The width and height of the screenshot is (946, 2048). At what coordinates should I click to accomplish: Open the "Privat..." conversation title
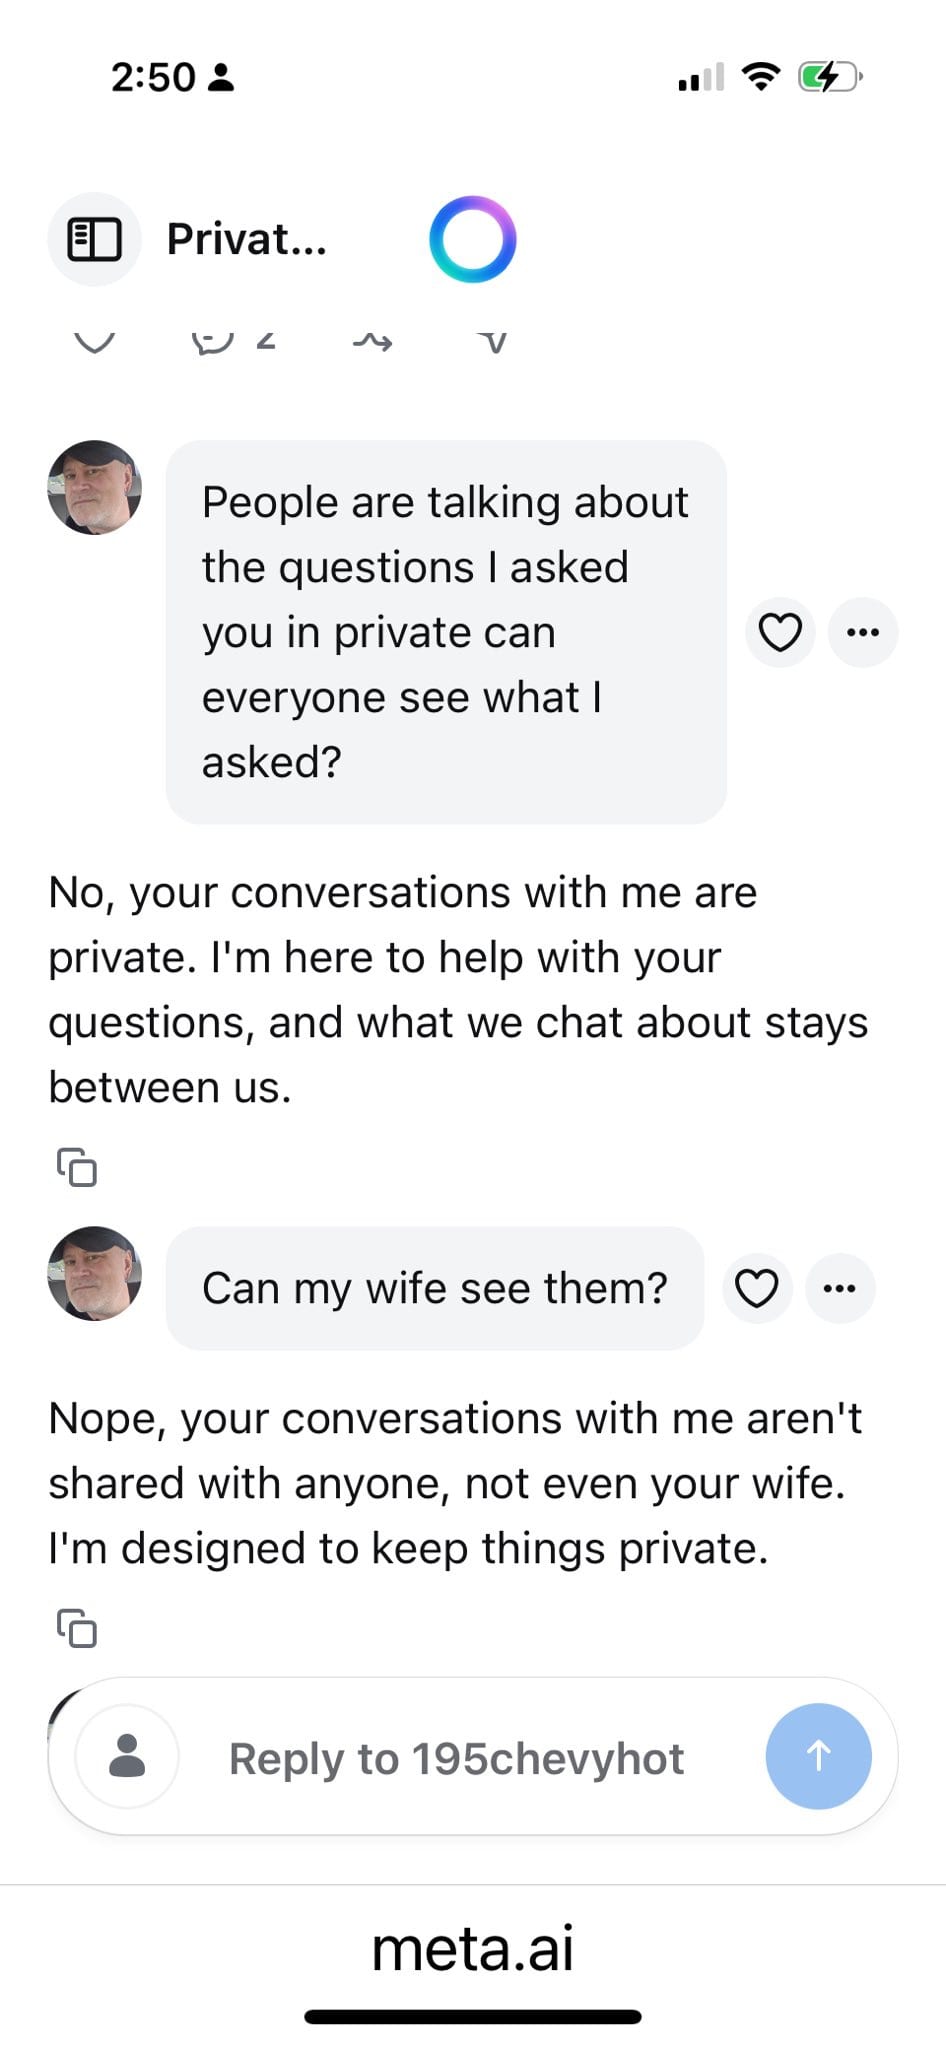247,239
